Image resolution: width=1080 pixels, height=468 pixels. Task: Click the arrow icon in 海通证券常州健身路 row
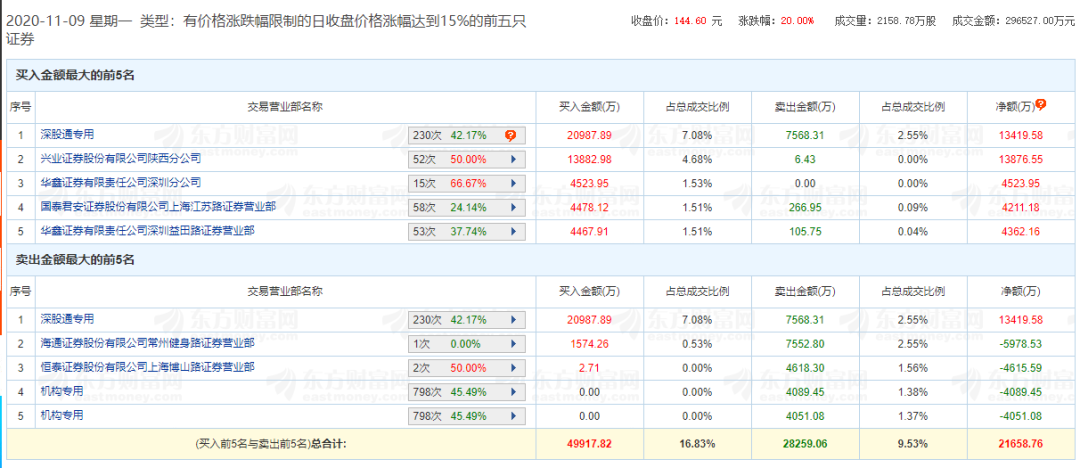(513, 344)
